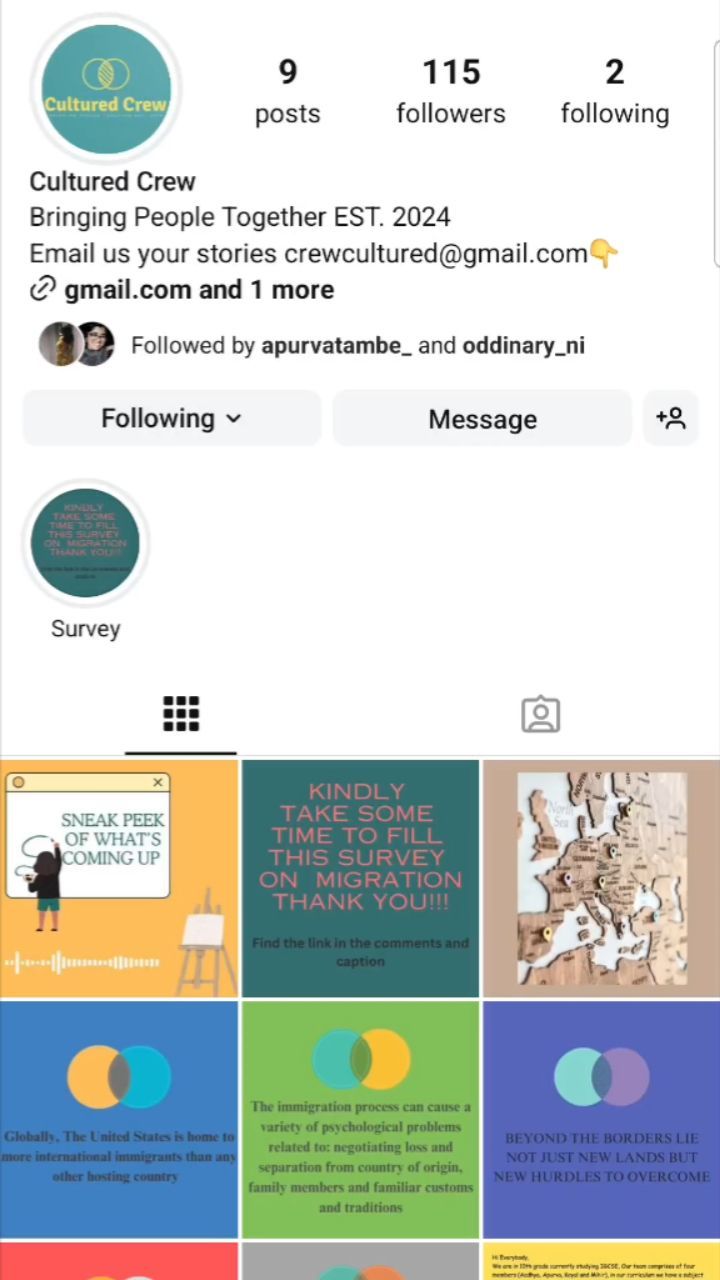Open the United States immigrants post
Image resolution: width=720 pixels, height=1280 pixels.
(x=119, y=1120)
